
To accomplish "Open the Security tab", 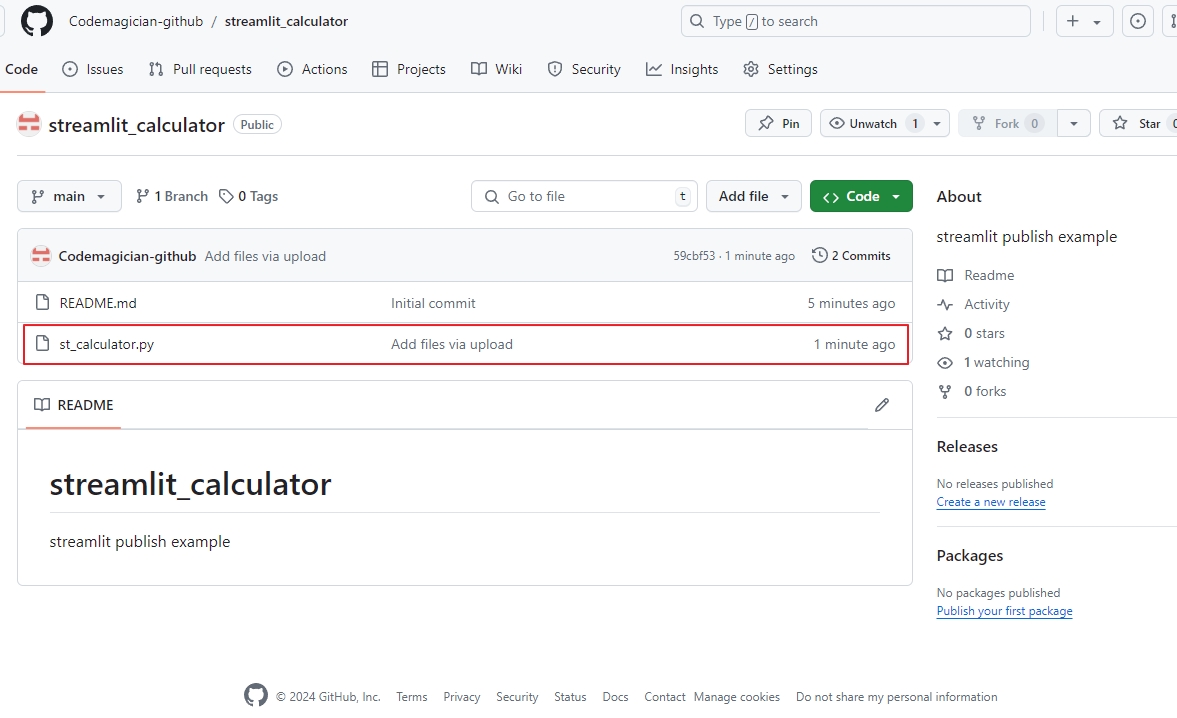I will [584, 69].
